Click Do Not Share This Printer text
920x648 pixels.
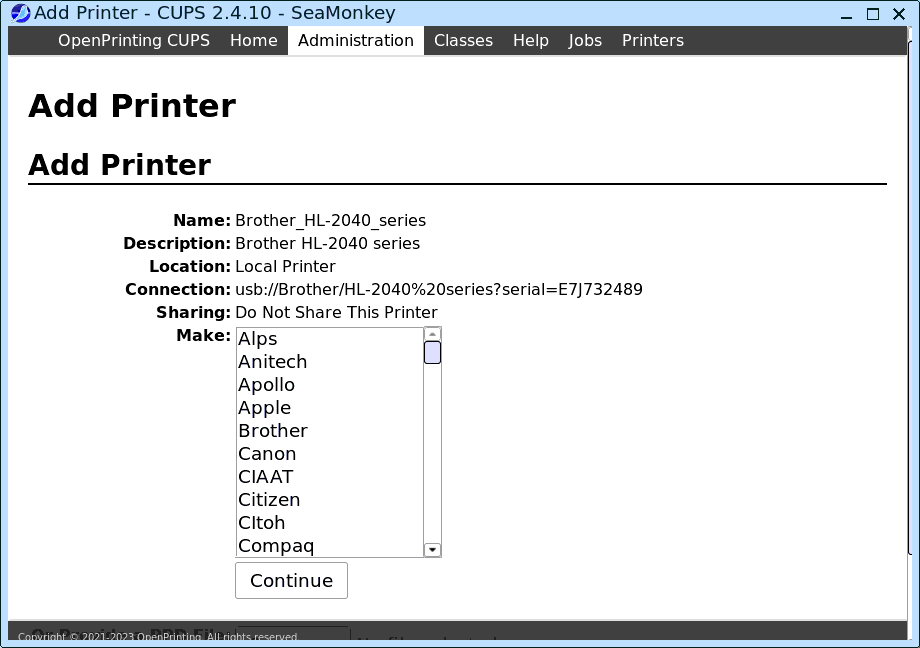pyautogui.click(x=336, y=312)
